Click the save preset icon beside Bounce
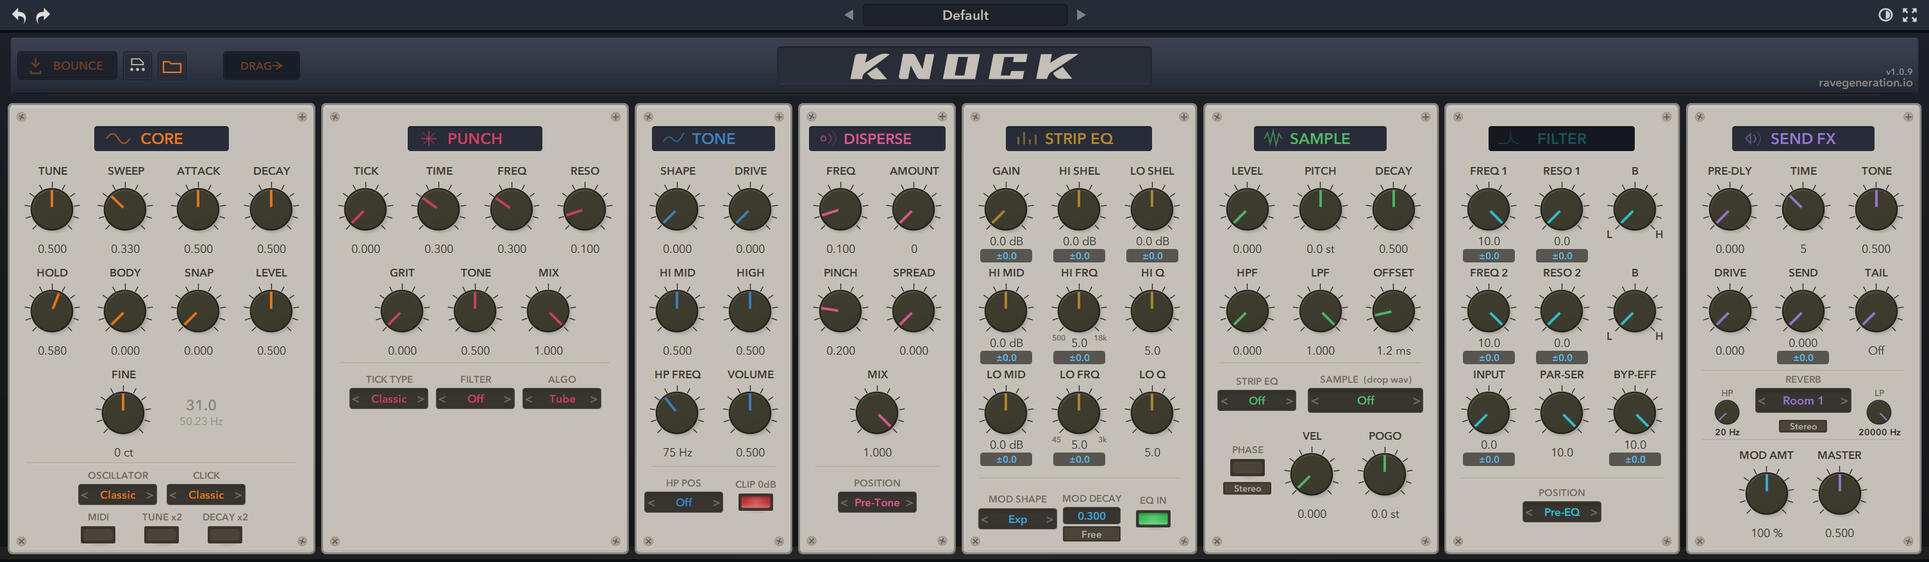Viewport: 1929px width, 562px height. click(x=138, y=66)
